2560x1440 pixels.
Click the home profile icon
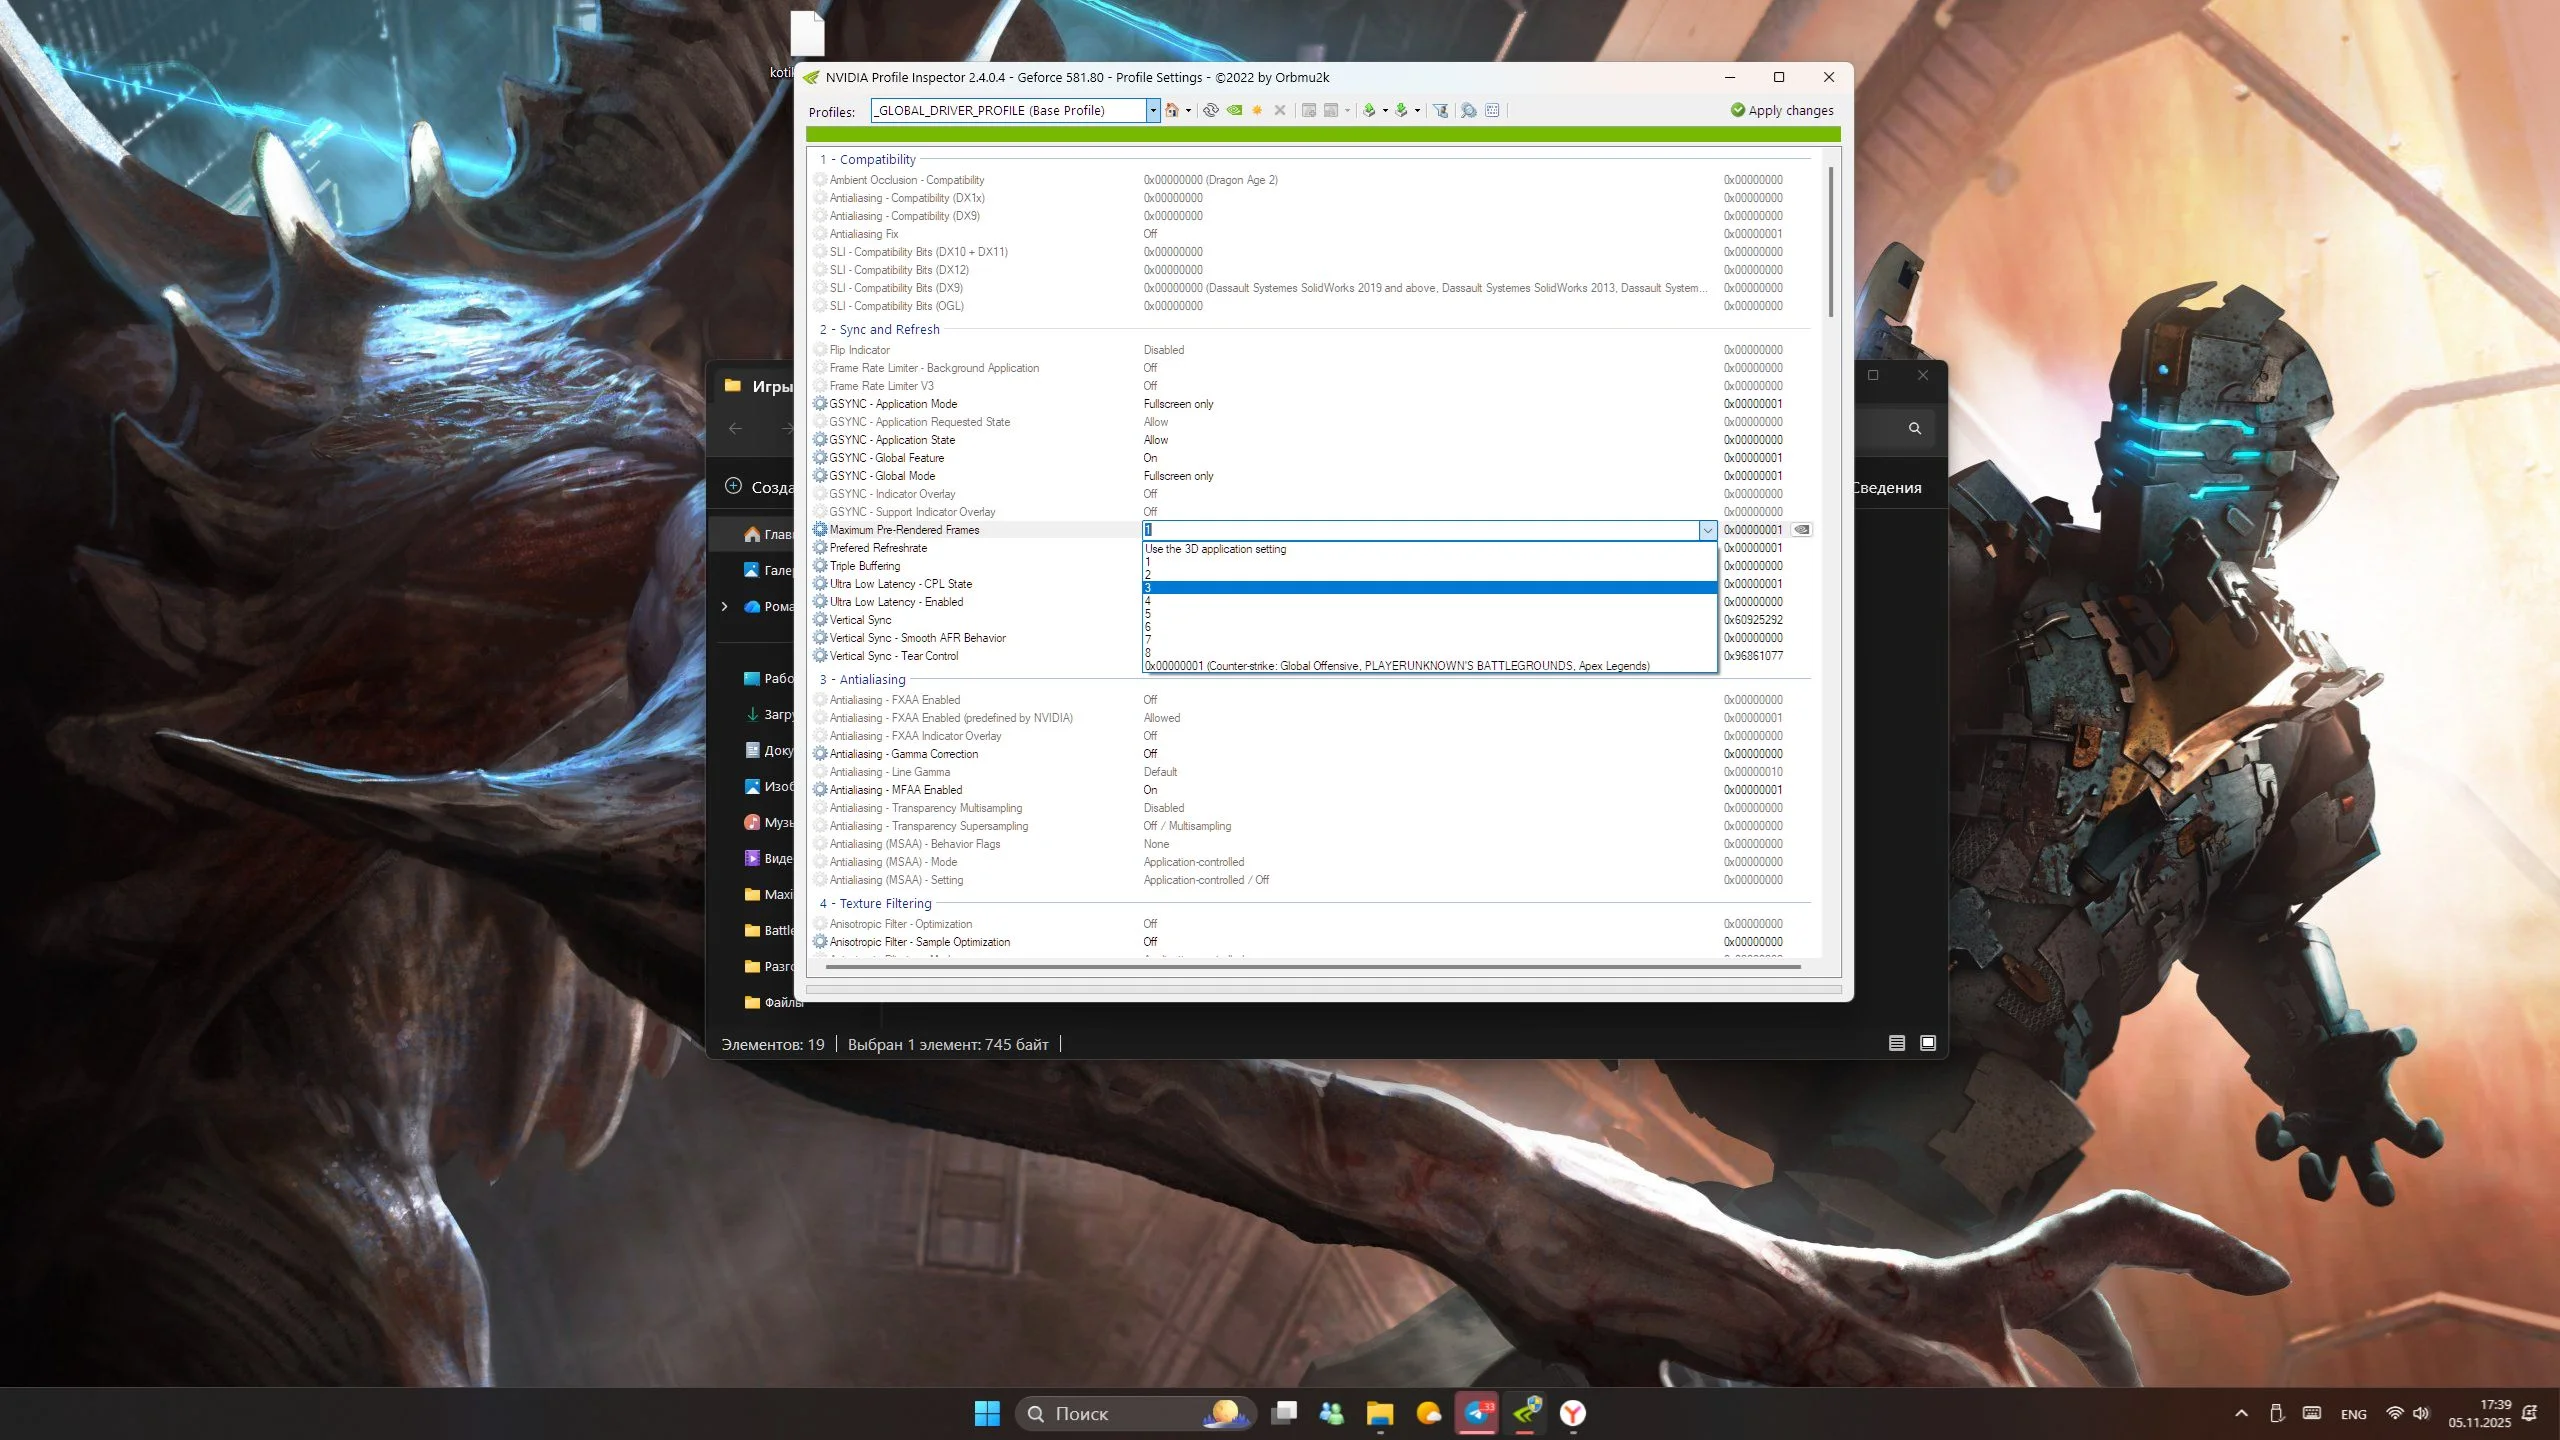1171,110
